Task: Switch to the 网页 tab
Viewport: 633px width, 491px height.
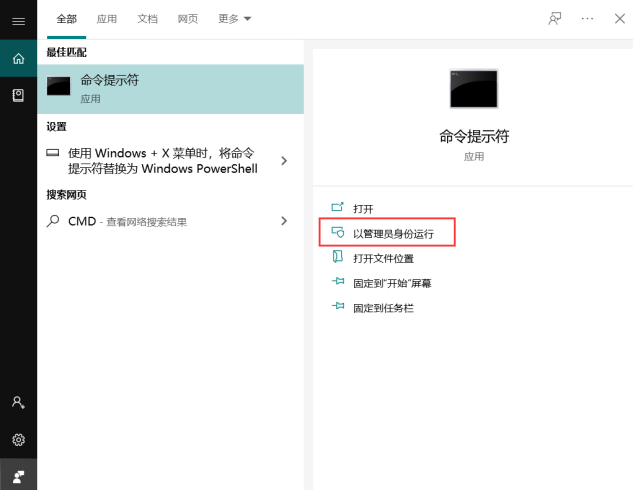Action: (188, 19)
